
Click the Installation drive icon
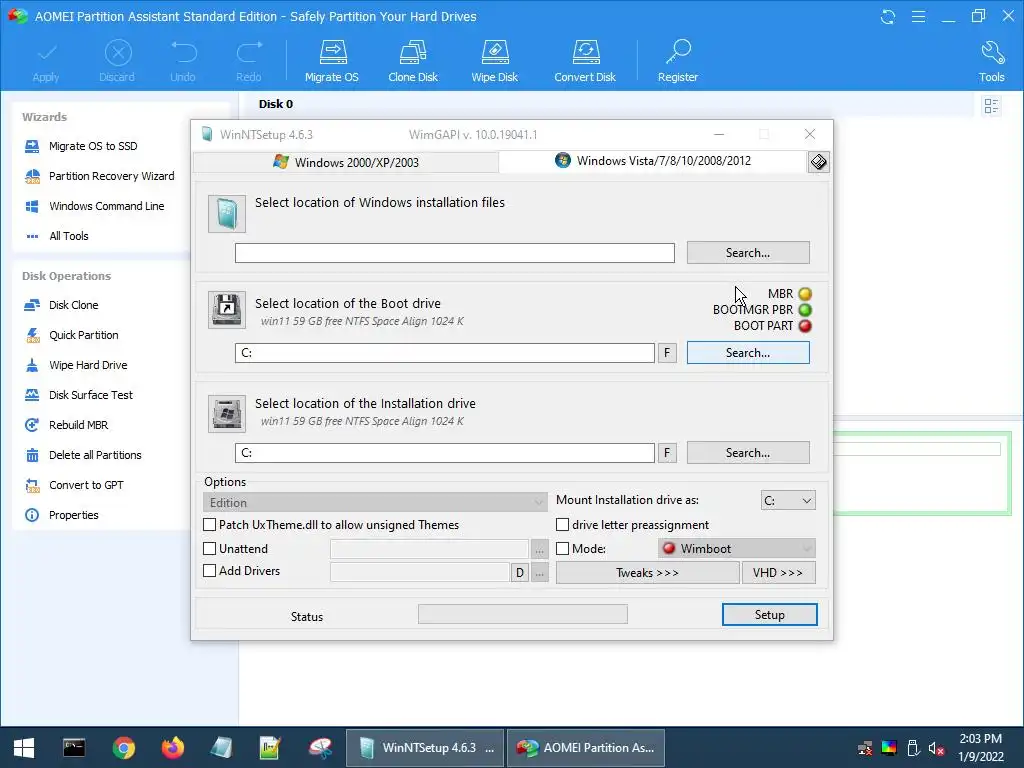tap(227, 413)
